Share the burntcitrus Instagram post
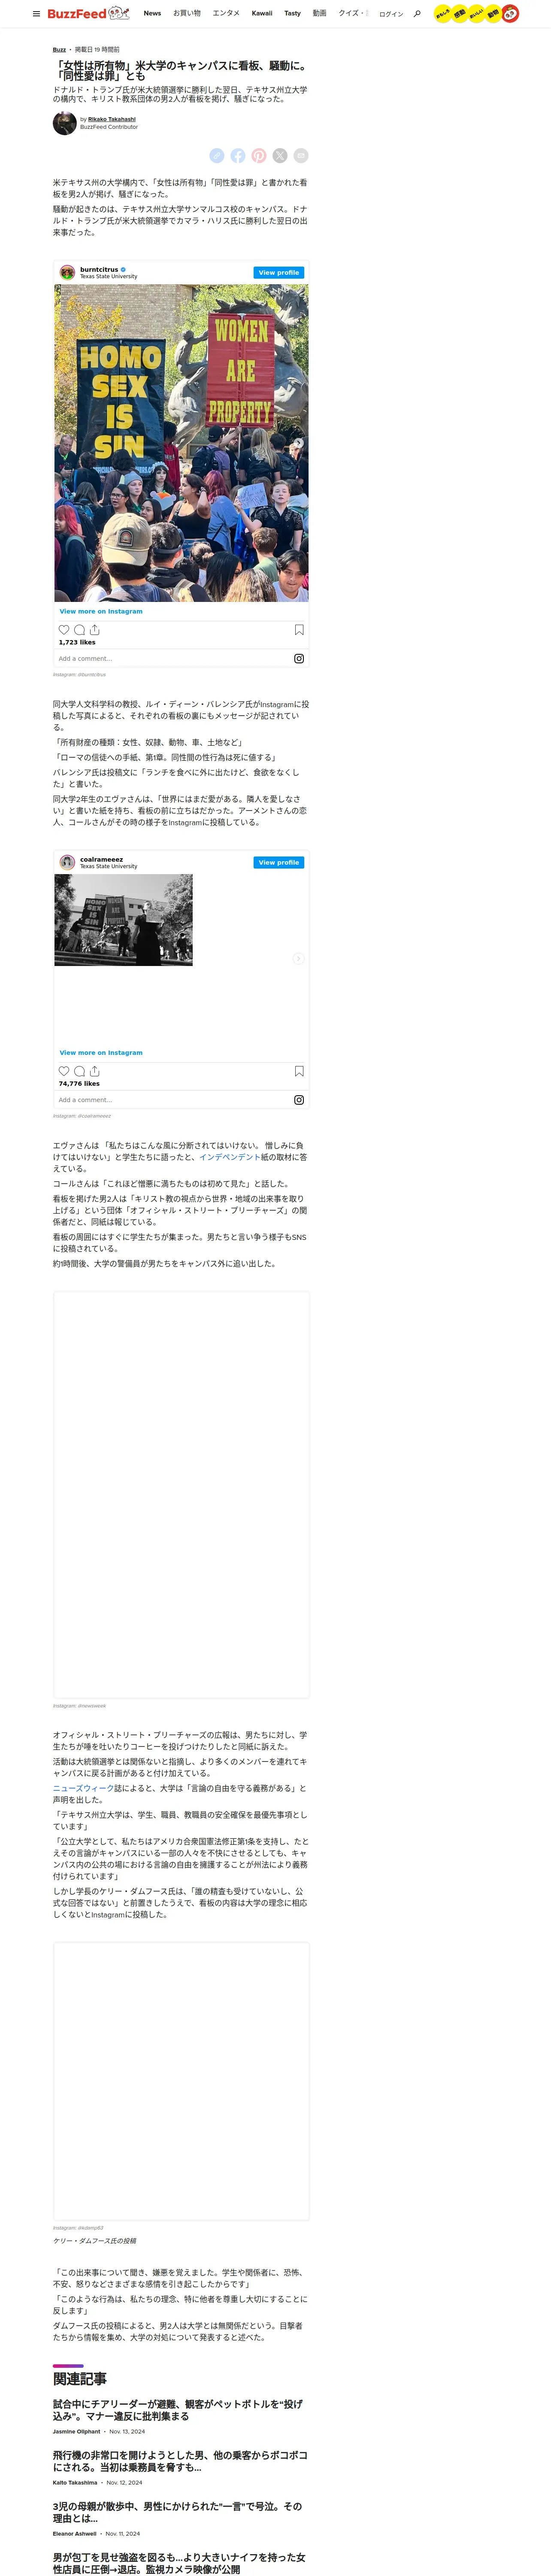Image resolution: width=551 pixels, height=2576 pixels. [94, 630]
